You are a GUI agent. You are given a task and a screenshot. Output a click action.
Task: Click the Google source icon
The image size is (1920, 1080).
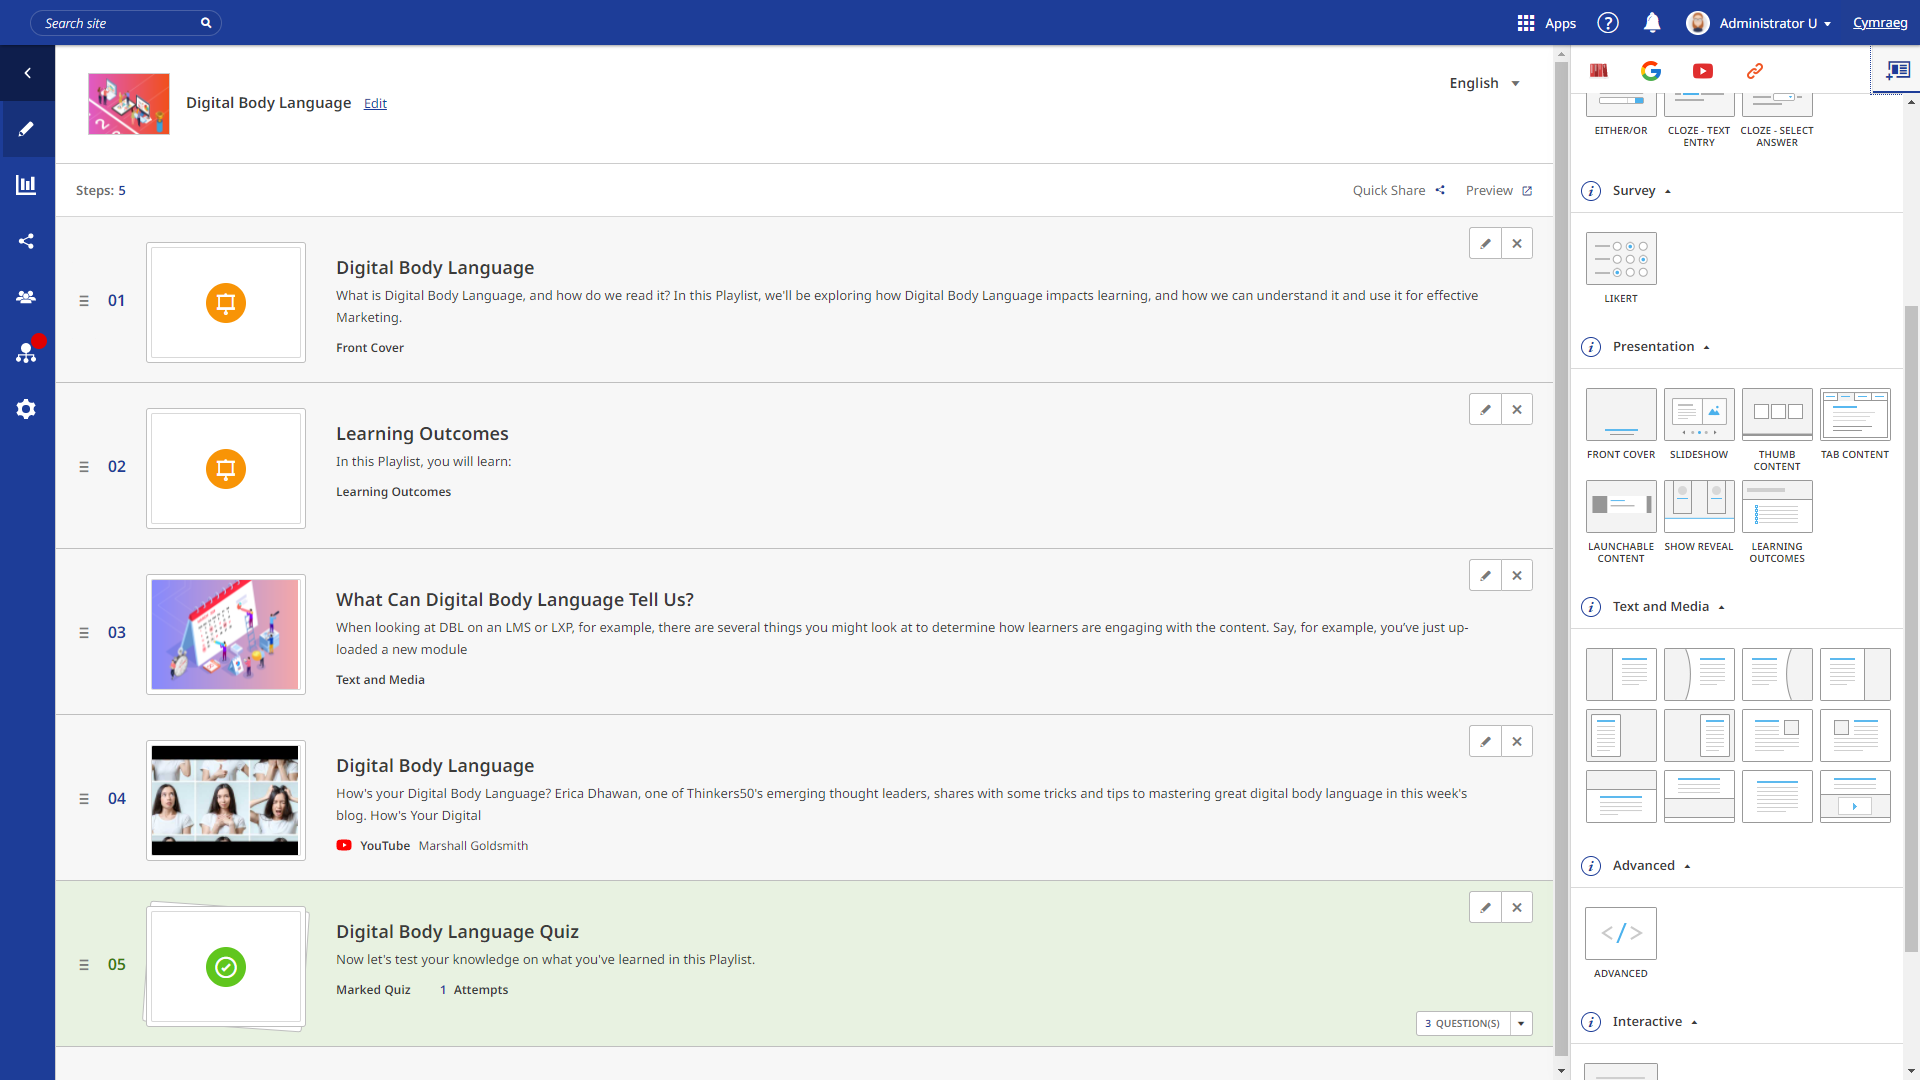point(1650,71)
